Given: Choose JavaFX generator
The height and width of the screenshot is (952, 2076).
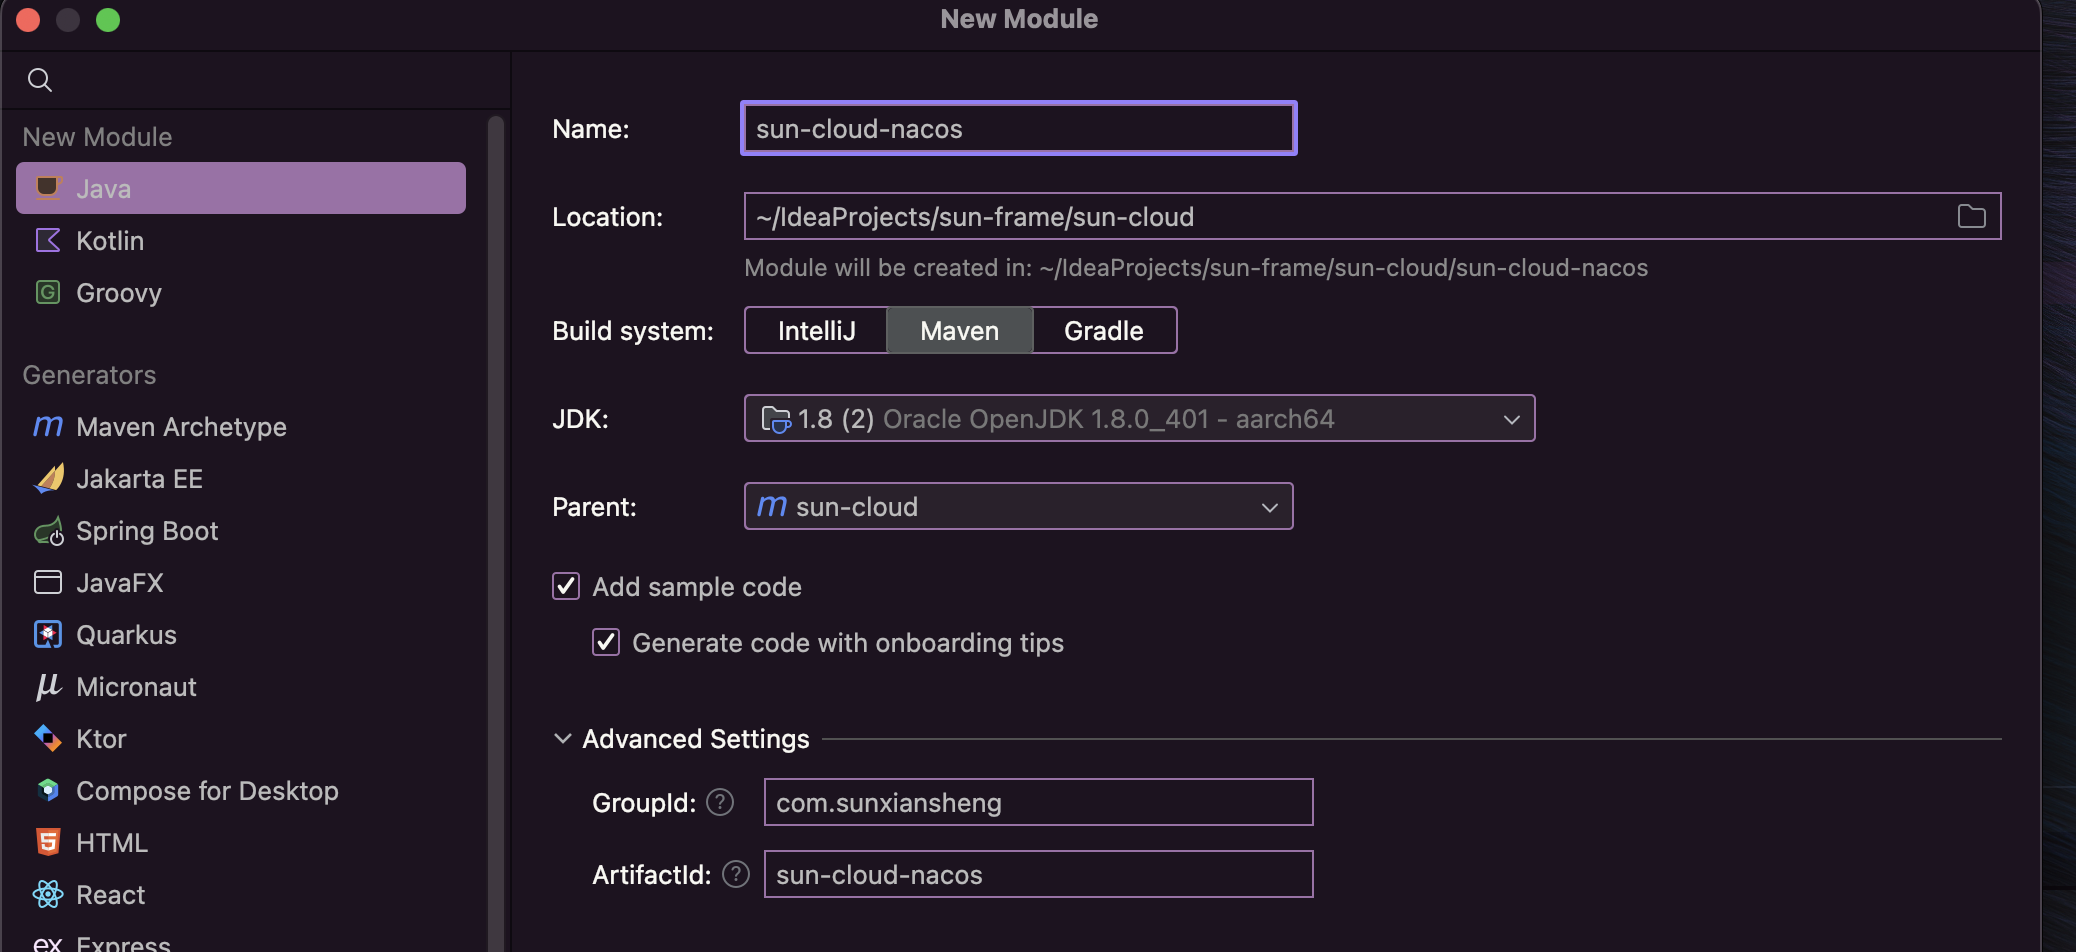Looking at the screenshot, I should coord(241,582).
